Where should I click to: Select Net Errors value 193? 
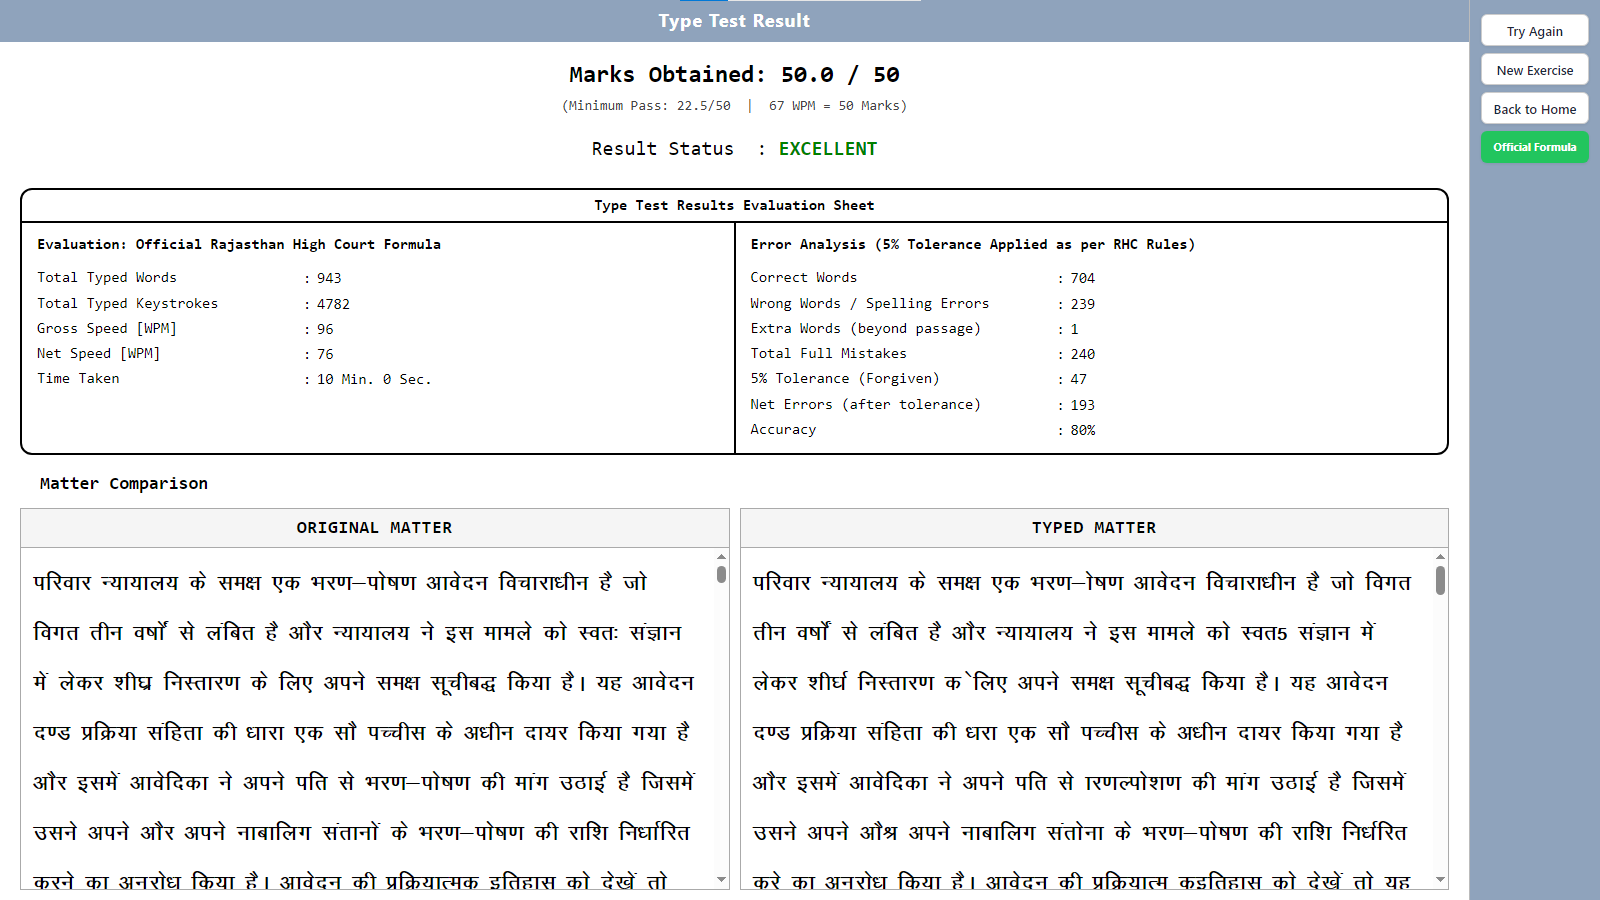pyautogui.click(x=1082, y=405)
